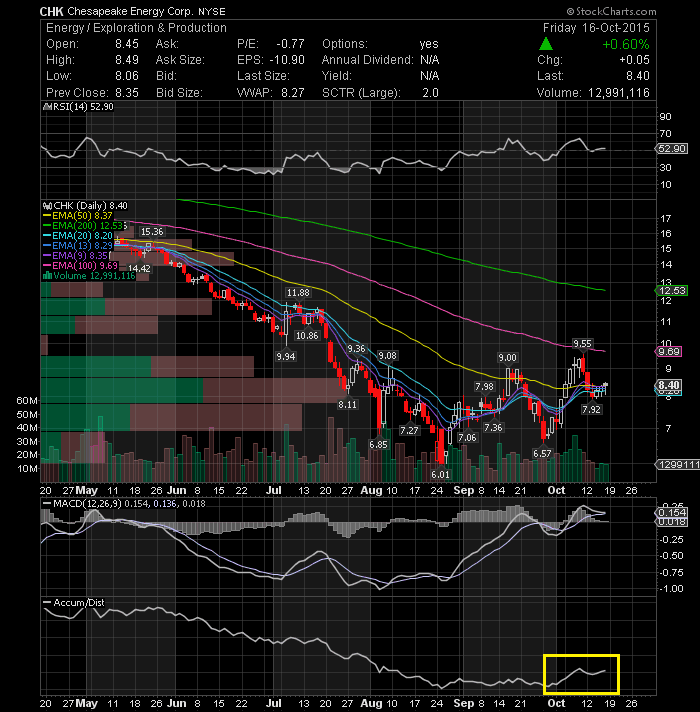The height and width of the screenshot is (712, 700).
Task: Select the Energy / Exploration & Production sector line
Action: pyautogui.click(x=136, y=28)
